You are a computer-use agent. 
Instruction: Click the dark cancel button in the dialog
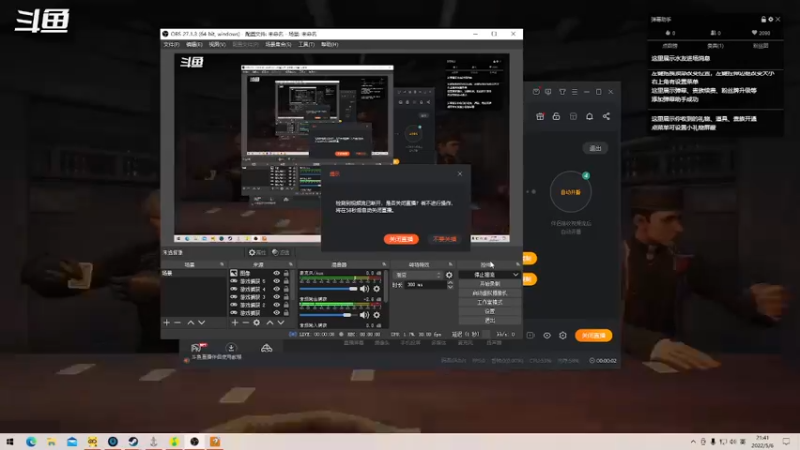[x=444, y=239]
